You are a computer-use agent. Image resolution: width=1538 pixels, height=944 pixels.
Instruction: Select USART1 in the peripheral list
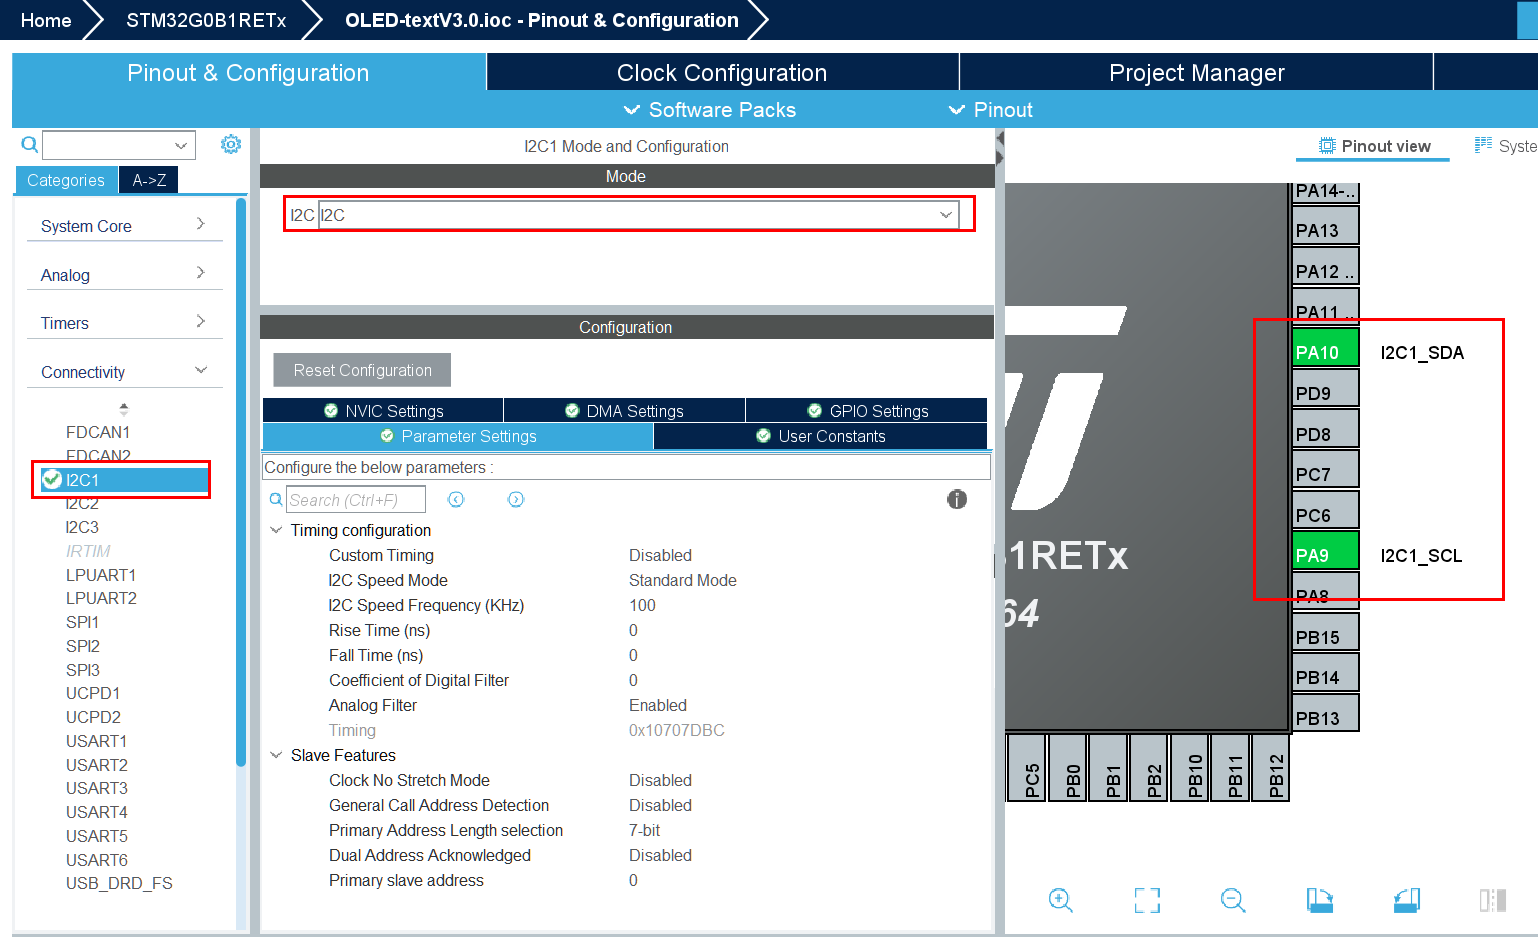[x=96, y=741]
